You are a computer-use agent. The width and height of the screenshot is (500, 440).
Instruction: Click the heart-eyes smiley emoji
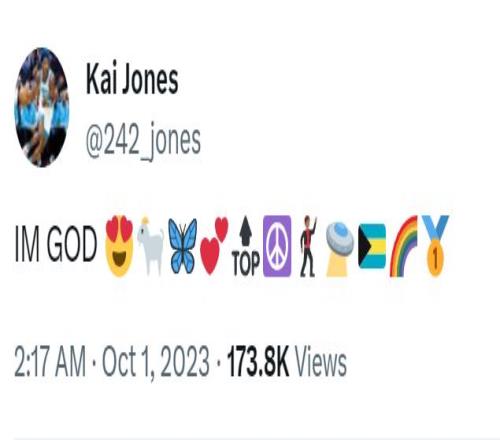click(119, 246)
